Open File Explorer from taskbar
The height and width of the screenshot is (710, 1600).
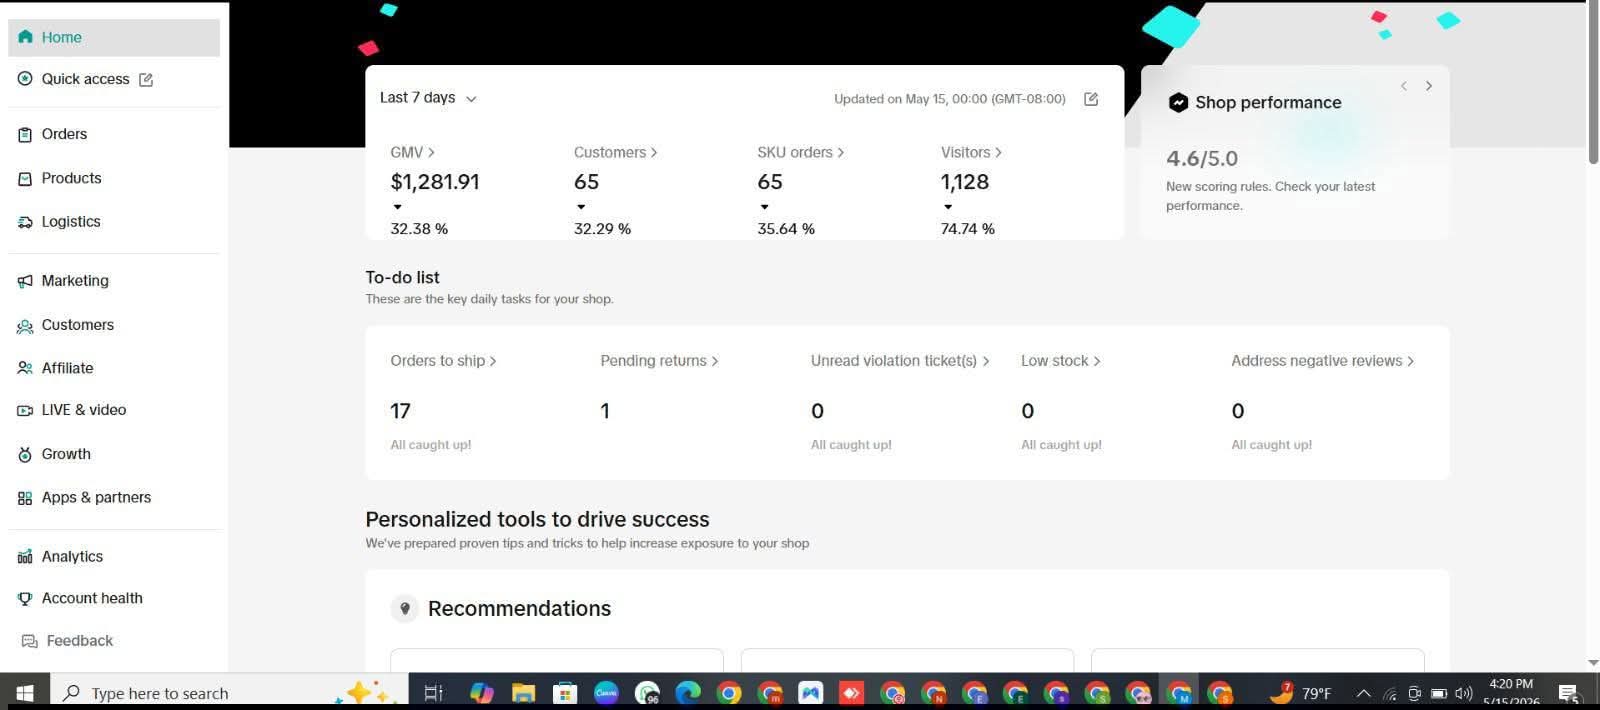[523, 693]
